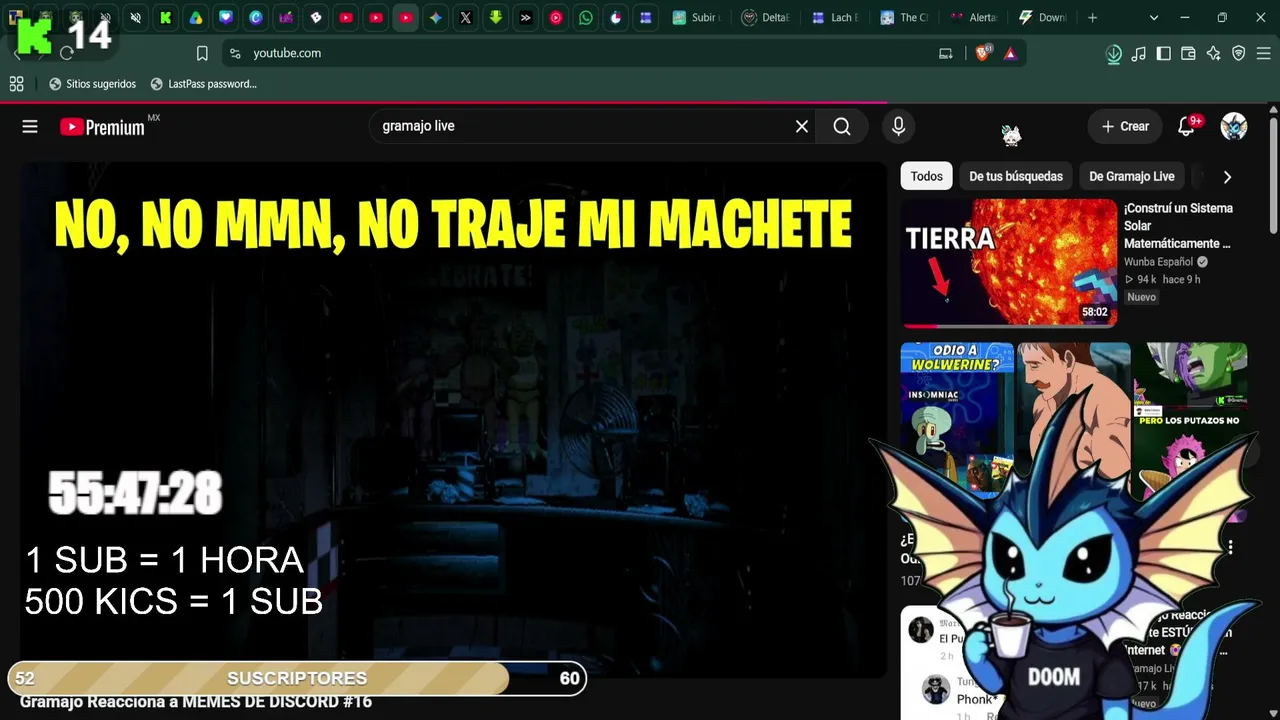Screen dimensions: 1280x720
Task: Switch to the 'Lach E' tab
Action: point(835,17)
